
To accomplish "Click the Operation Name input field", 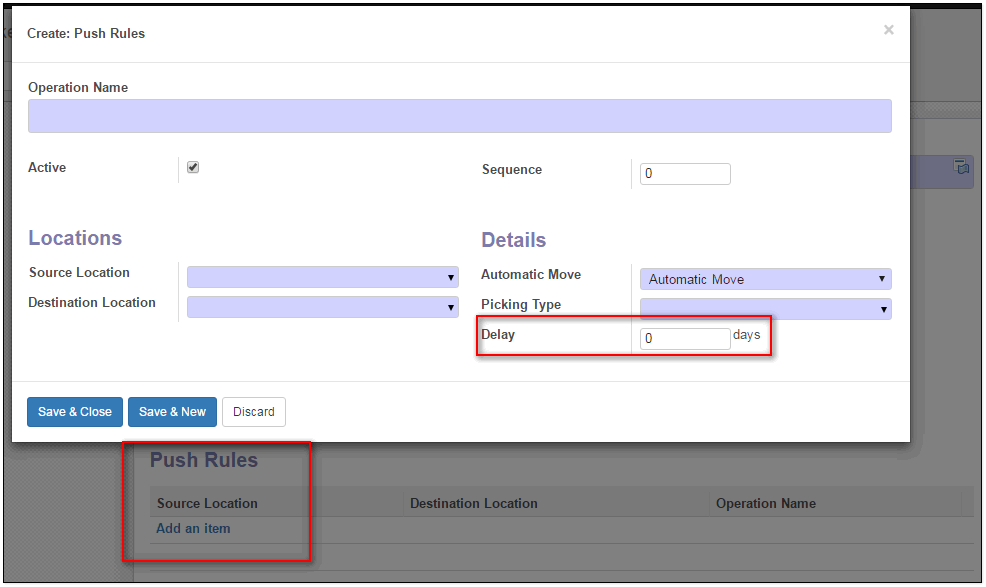I will coord(460,116).
